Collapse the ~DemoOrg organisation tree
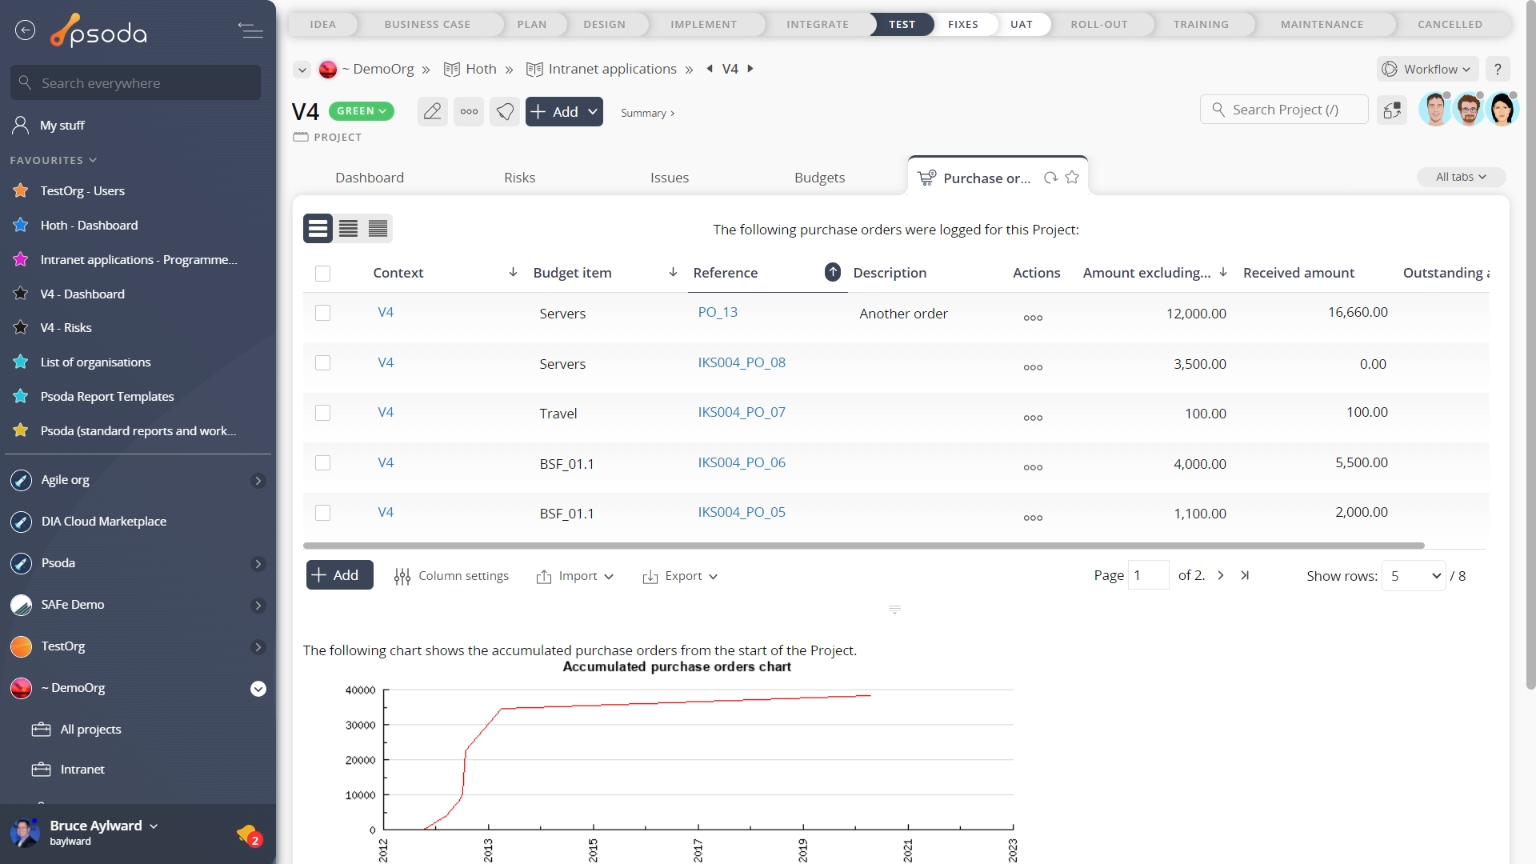1536x864 pixels. click(258, 689)
